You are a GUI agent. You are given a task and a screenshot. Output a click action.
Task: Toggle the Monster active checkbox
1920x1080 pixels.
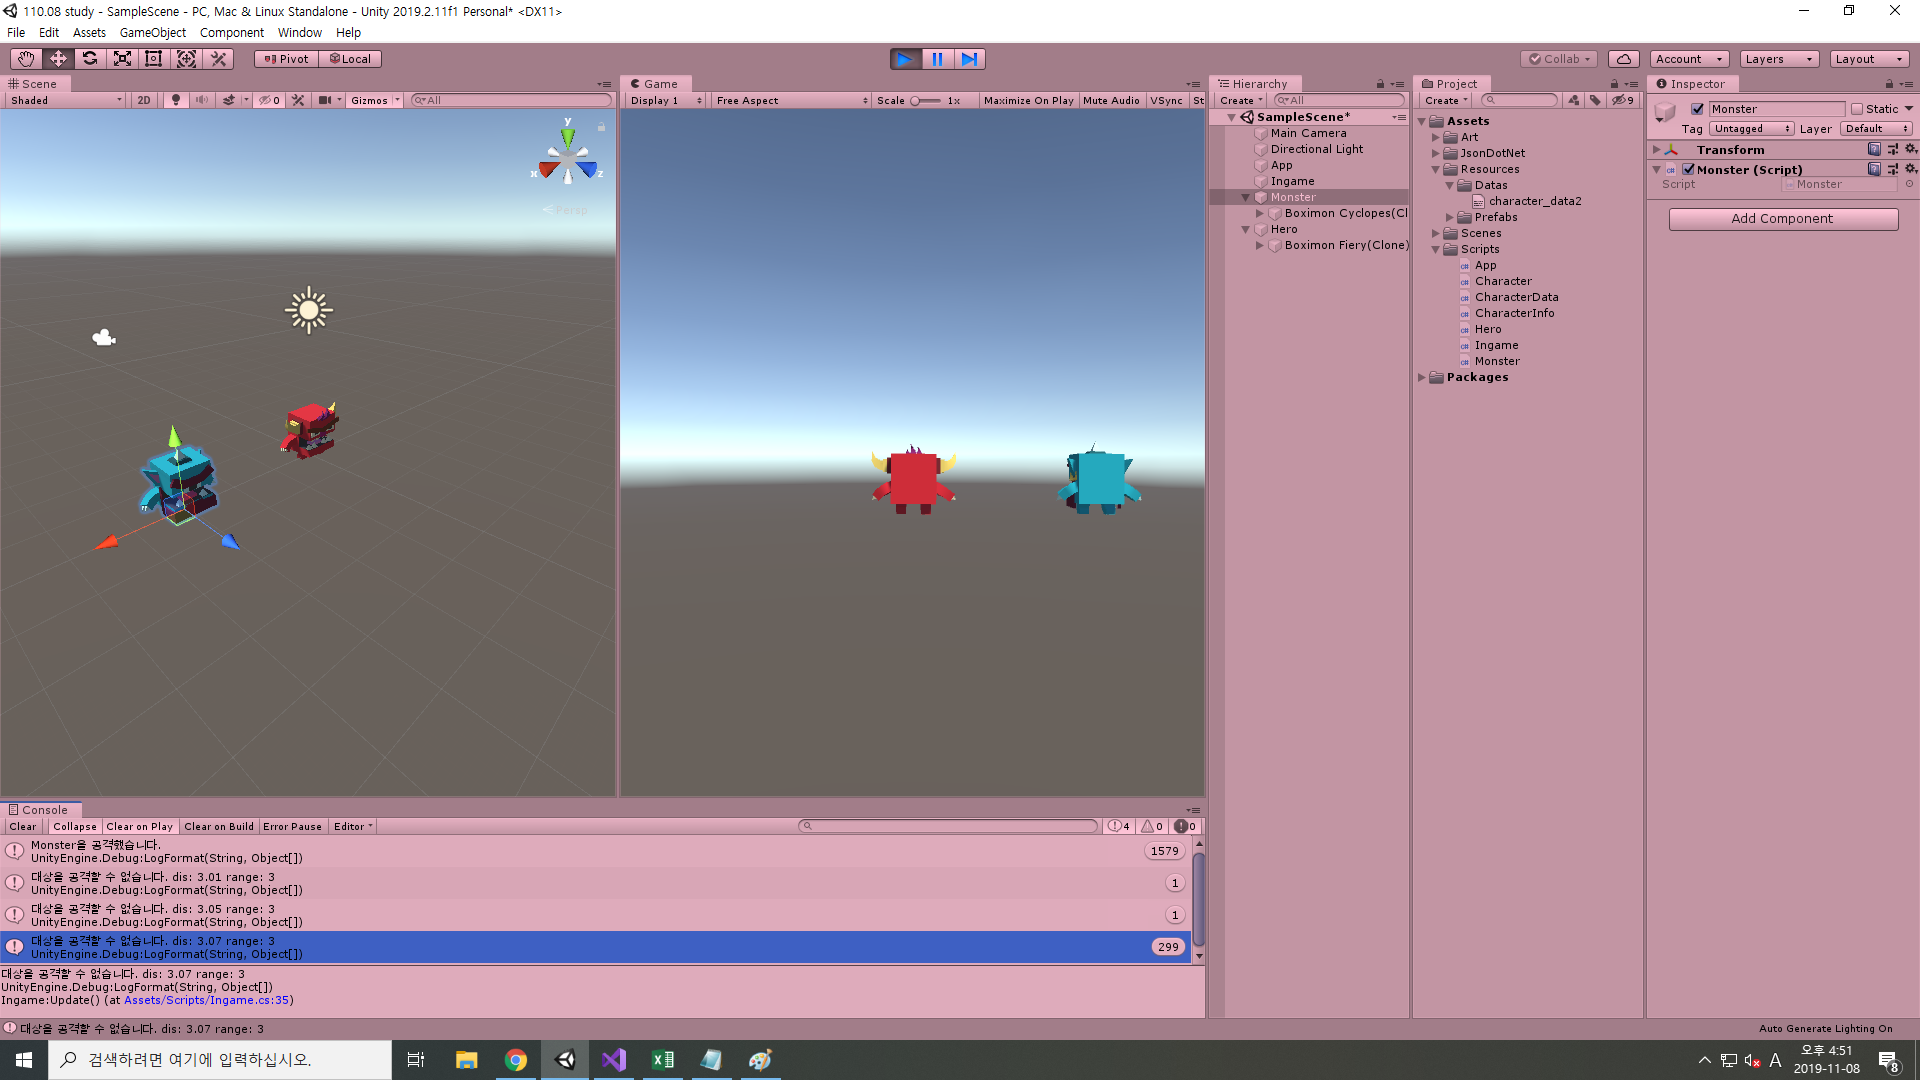(x=1697, y=109)
